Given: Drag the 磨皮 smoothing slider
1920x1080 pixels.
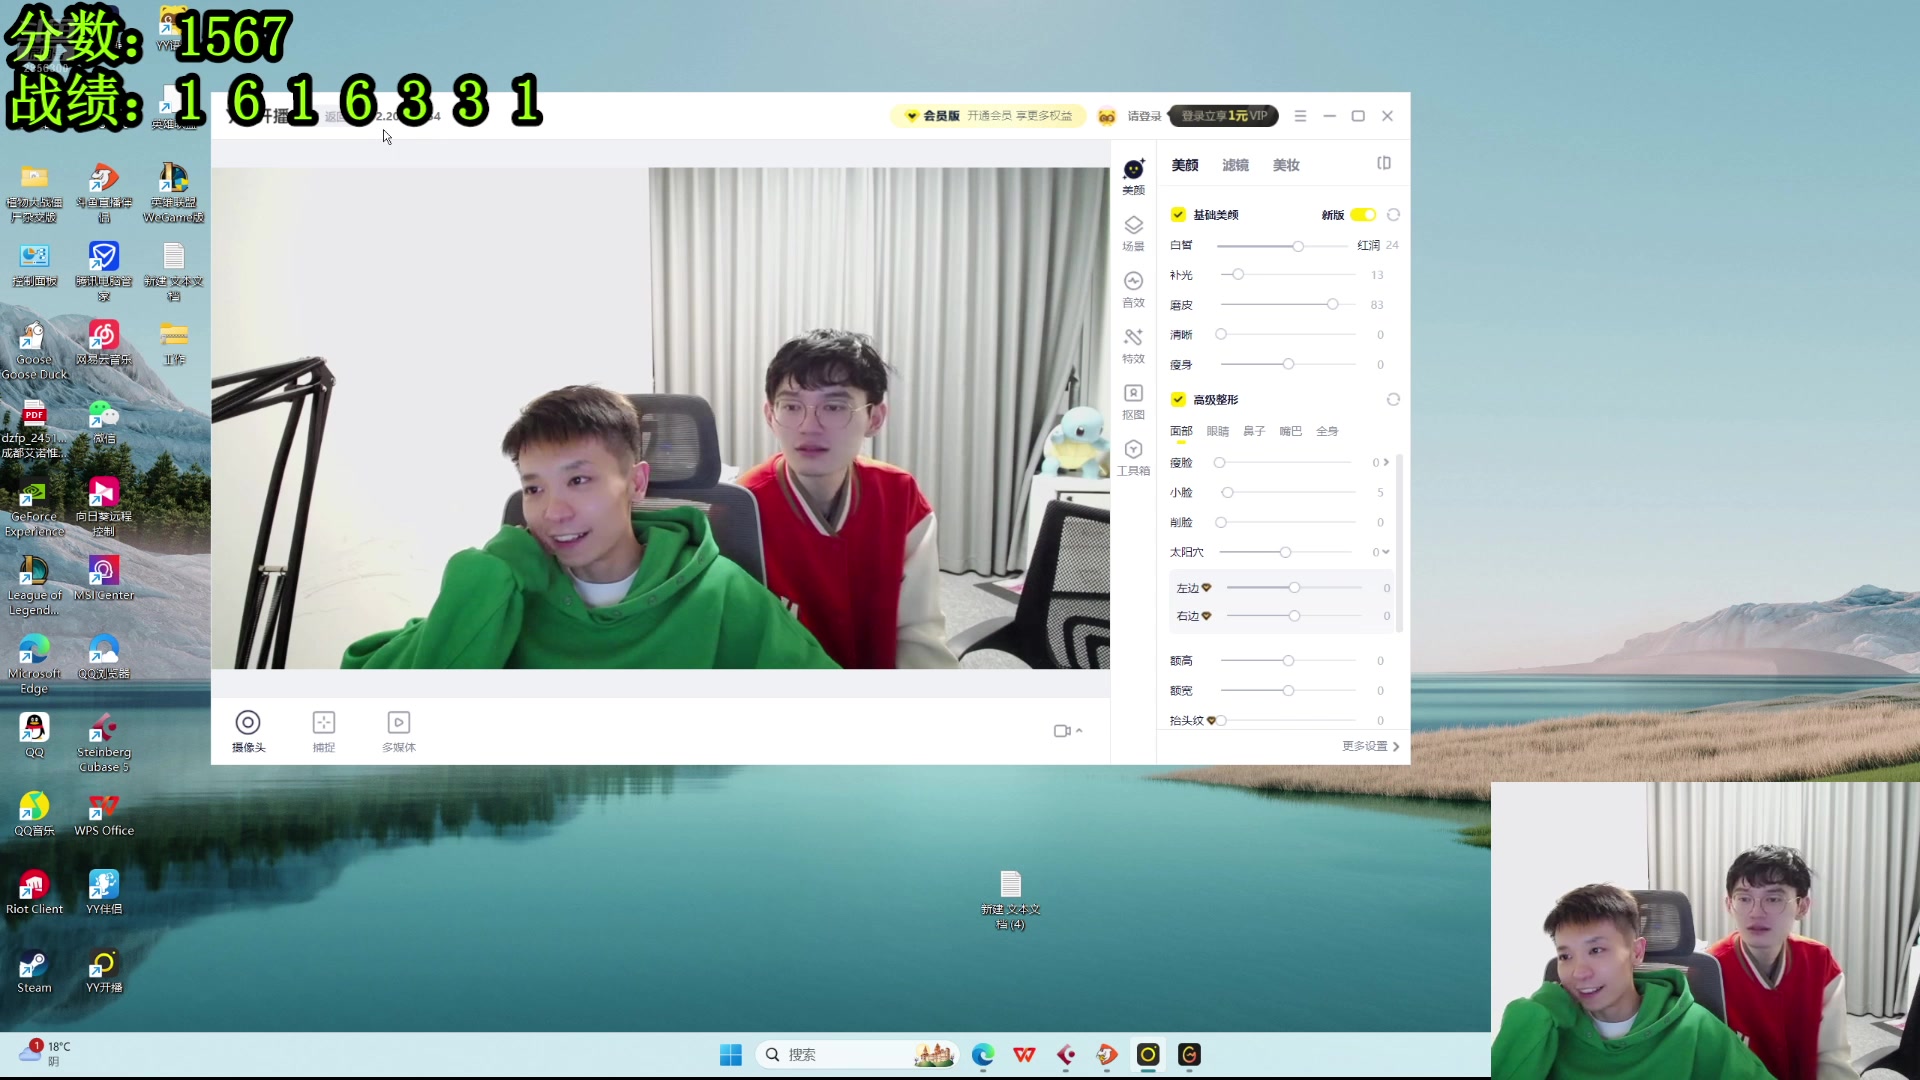Looking at the screenshot, I should [1331, 303].
